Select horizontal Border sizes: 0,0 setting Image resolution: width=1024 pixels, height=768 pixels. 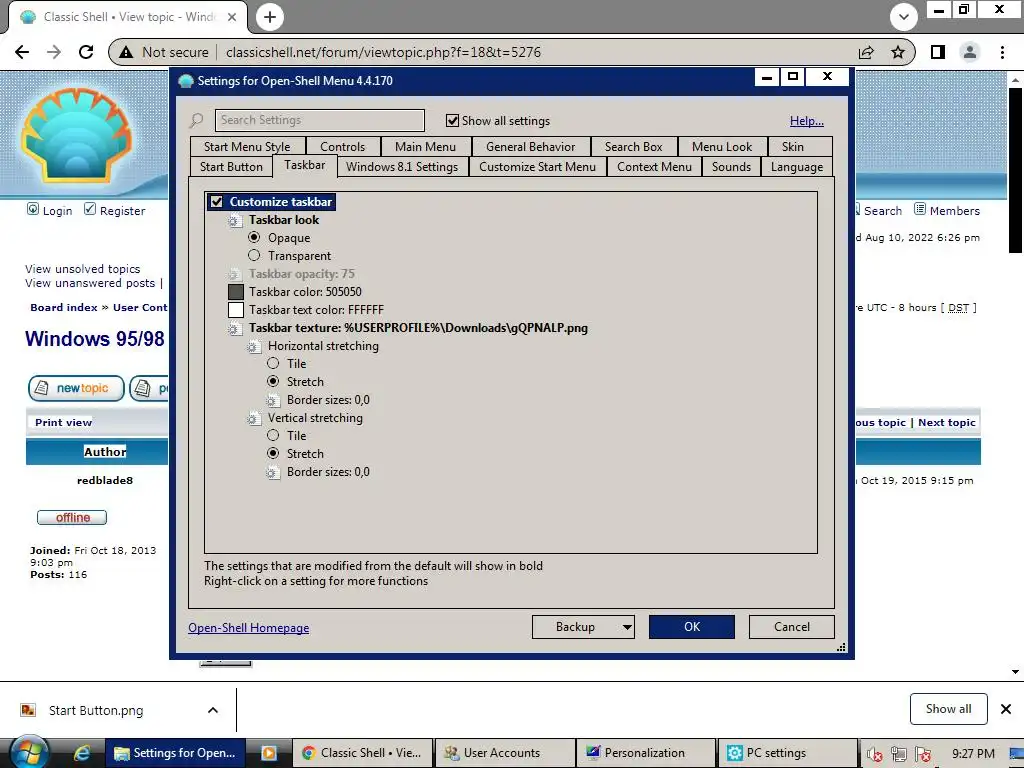click(328, 400)
